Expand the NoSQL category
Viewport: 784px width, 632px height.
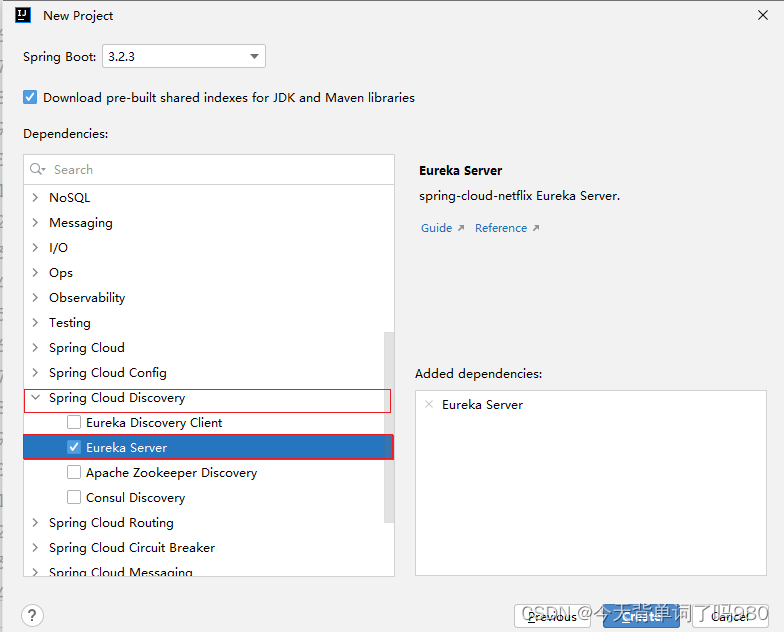click(35, 198)
